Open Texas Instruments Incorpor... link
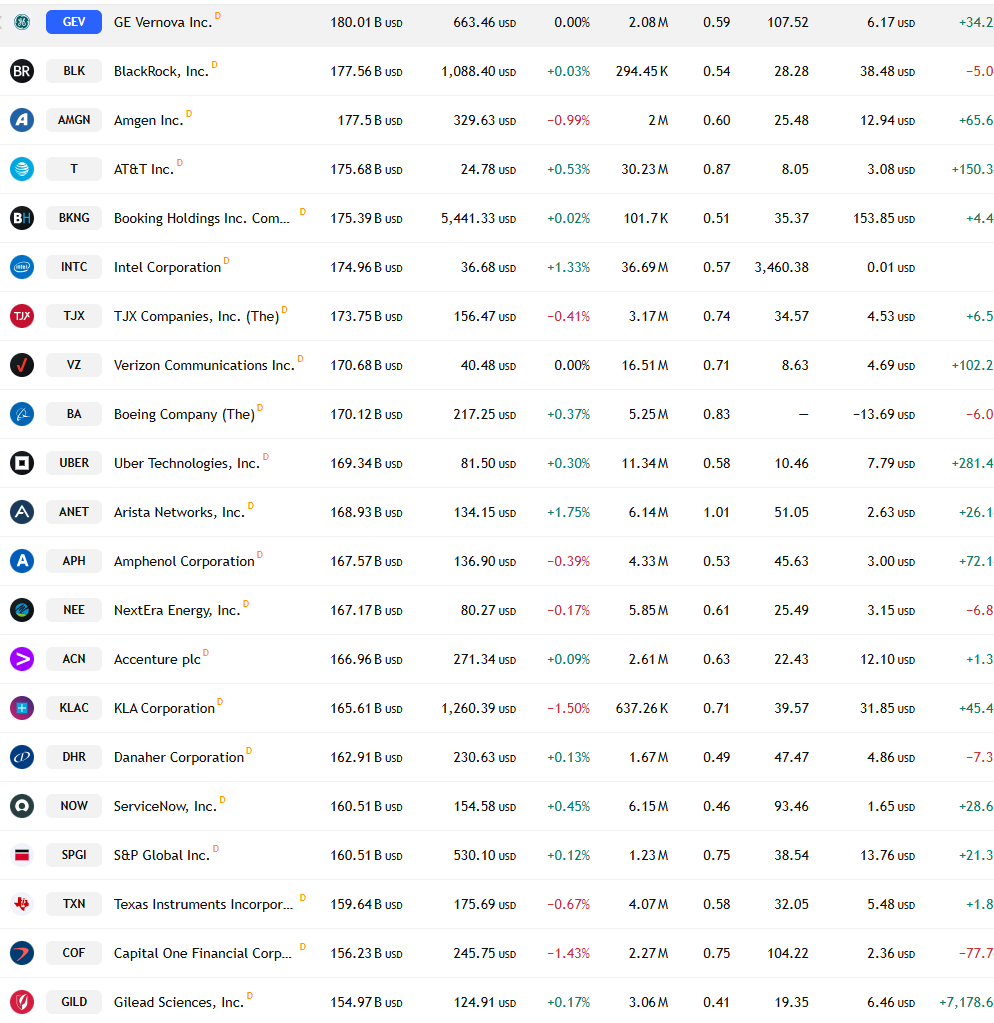Screen dimensions: 994x1023 (203, 904)
